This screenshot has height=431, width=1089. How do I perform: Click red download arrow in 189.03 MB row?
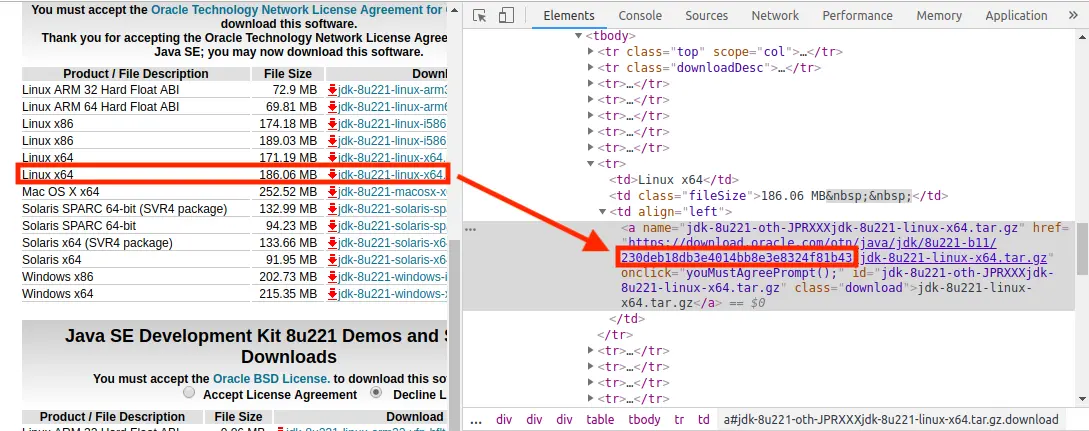point(333,141)
